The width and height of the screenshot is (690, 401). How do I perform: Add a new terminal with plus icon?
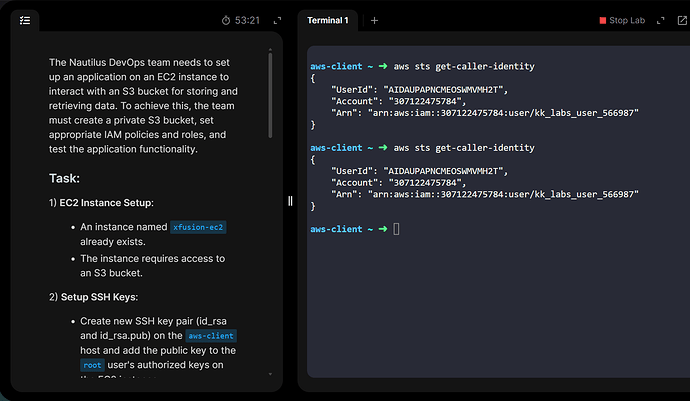(x=374, y=20)
